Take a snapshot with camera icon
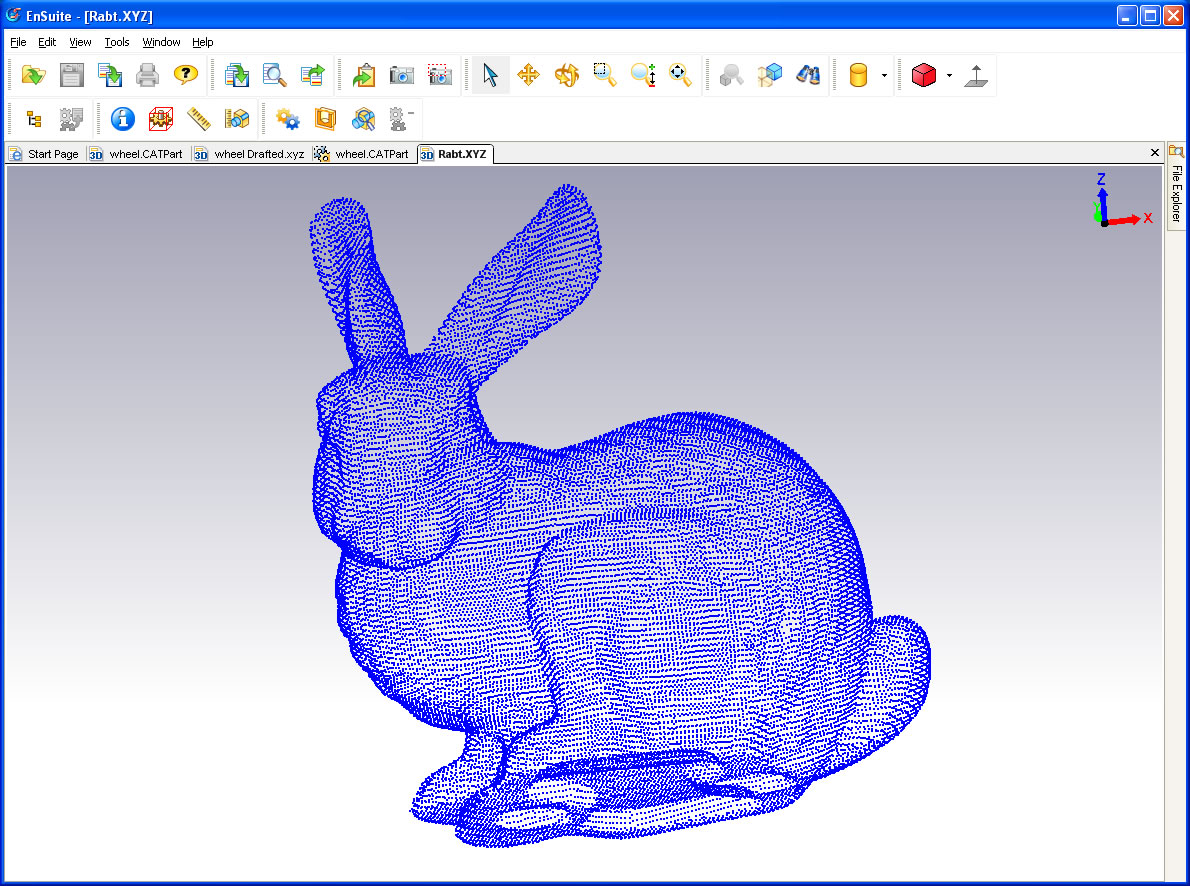1190x886 pixels. click(x=401, y=75)
